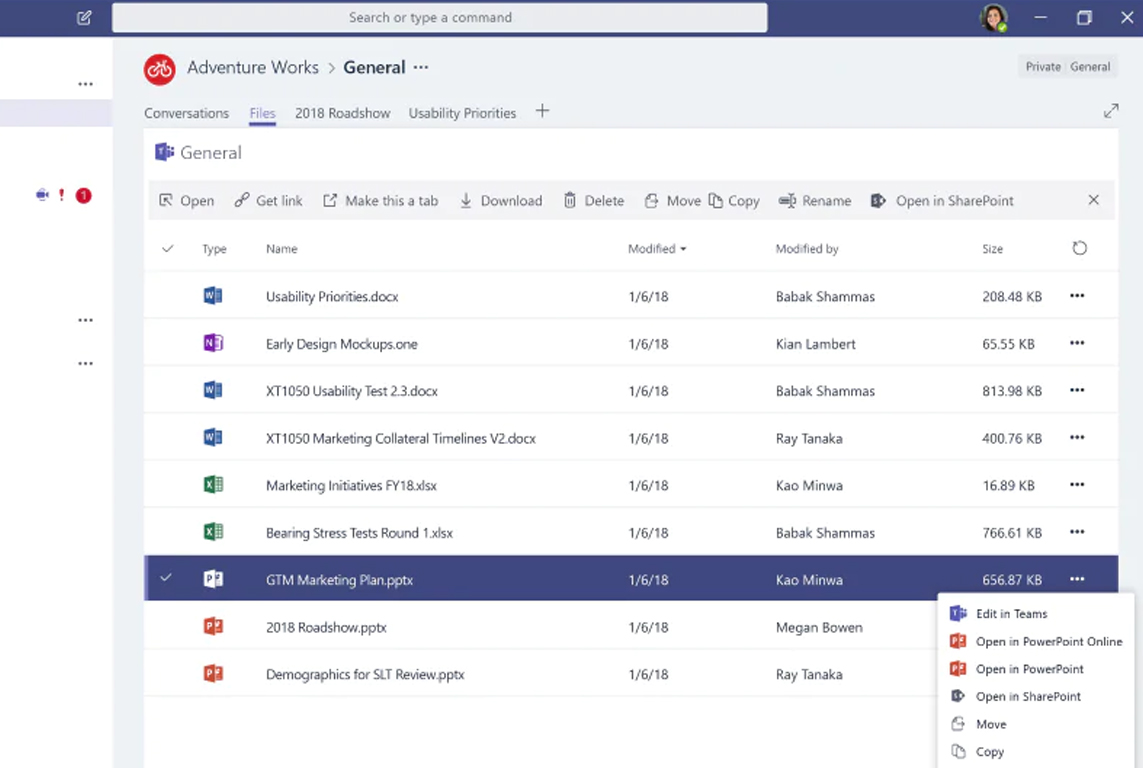Screen dimensions: 1143x768
Task: Sort by the Size column header
Action: click(992, 248)
